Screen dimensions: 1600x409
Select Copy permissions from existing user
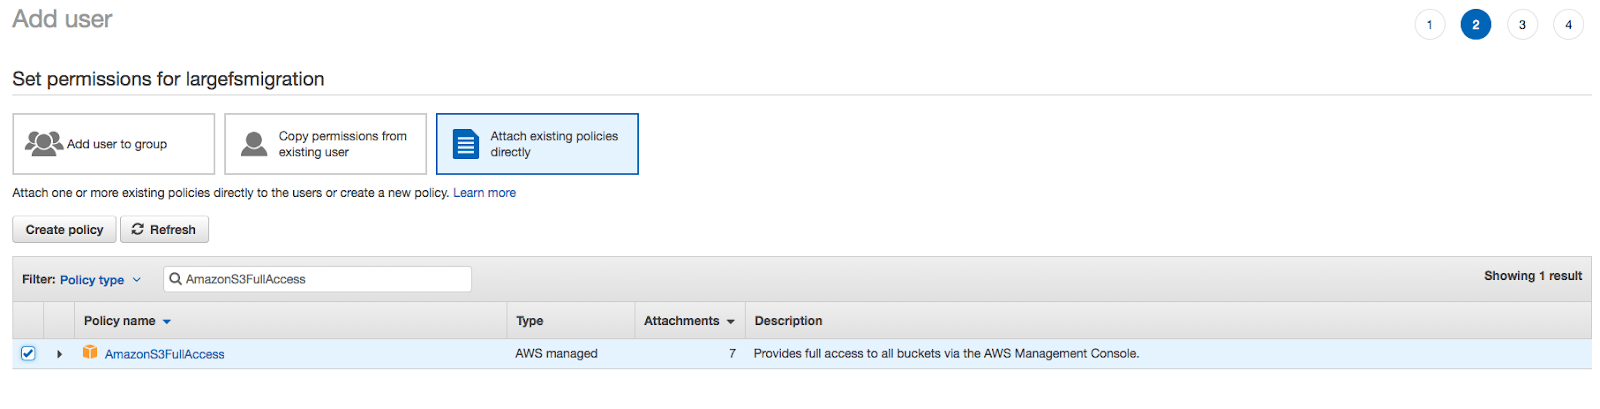[x=326, y=144]
